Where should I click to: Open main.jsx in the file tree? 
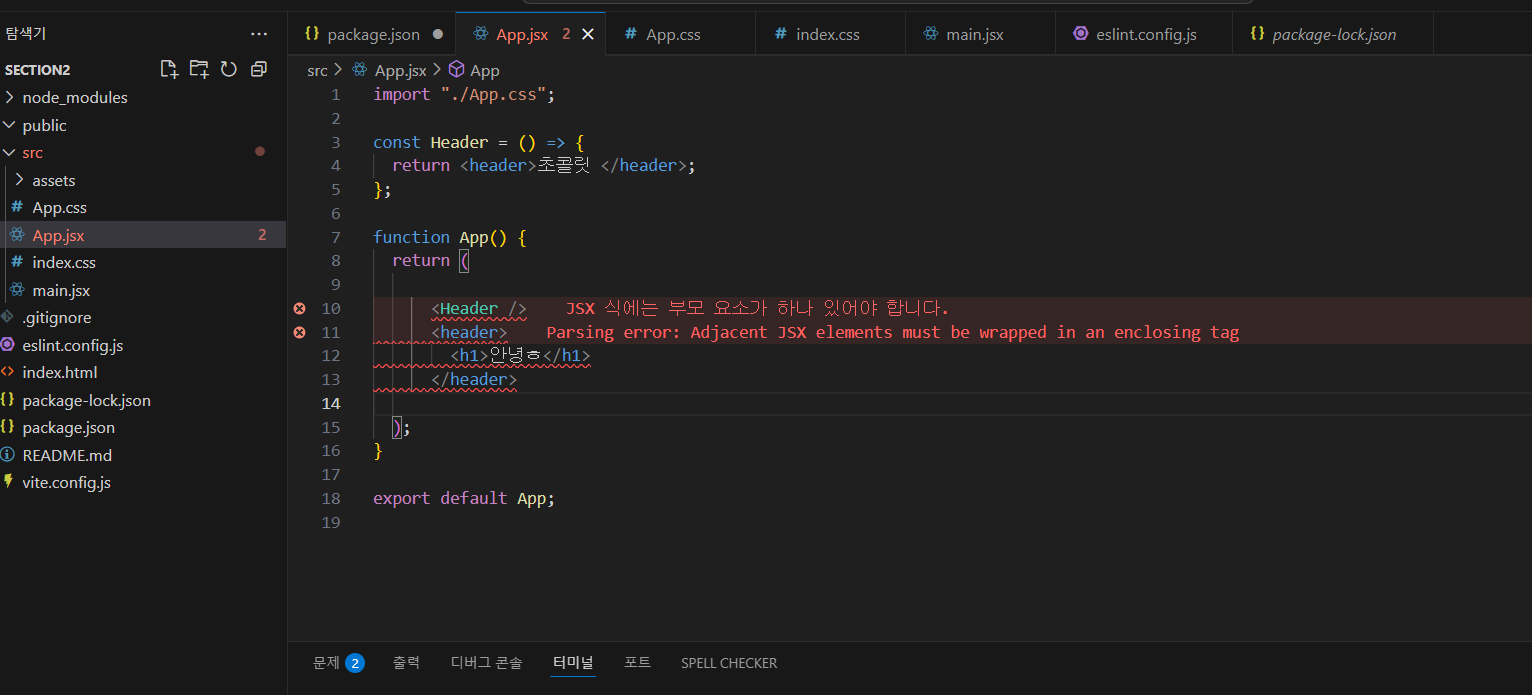click(143, 290)
